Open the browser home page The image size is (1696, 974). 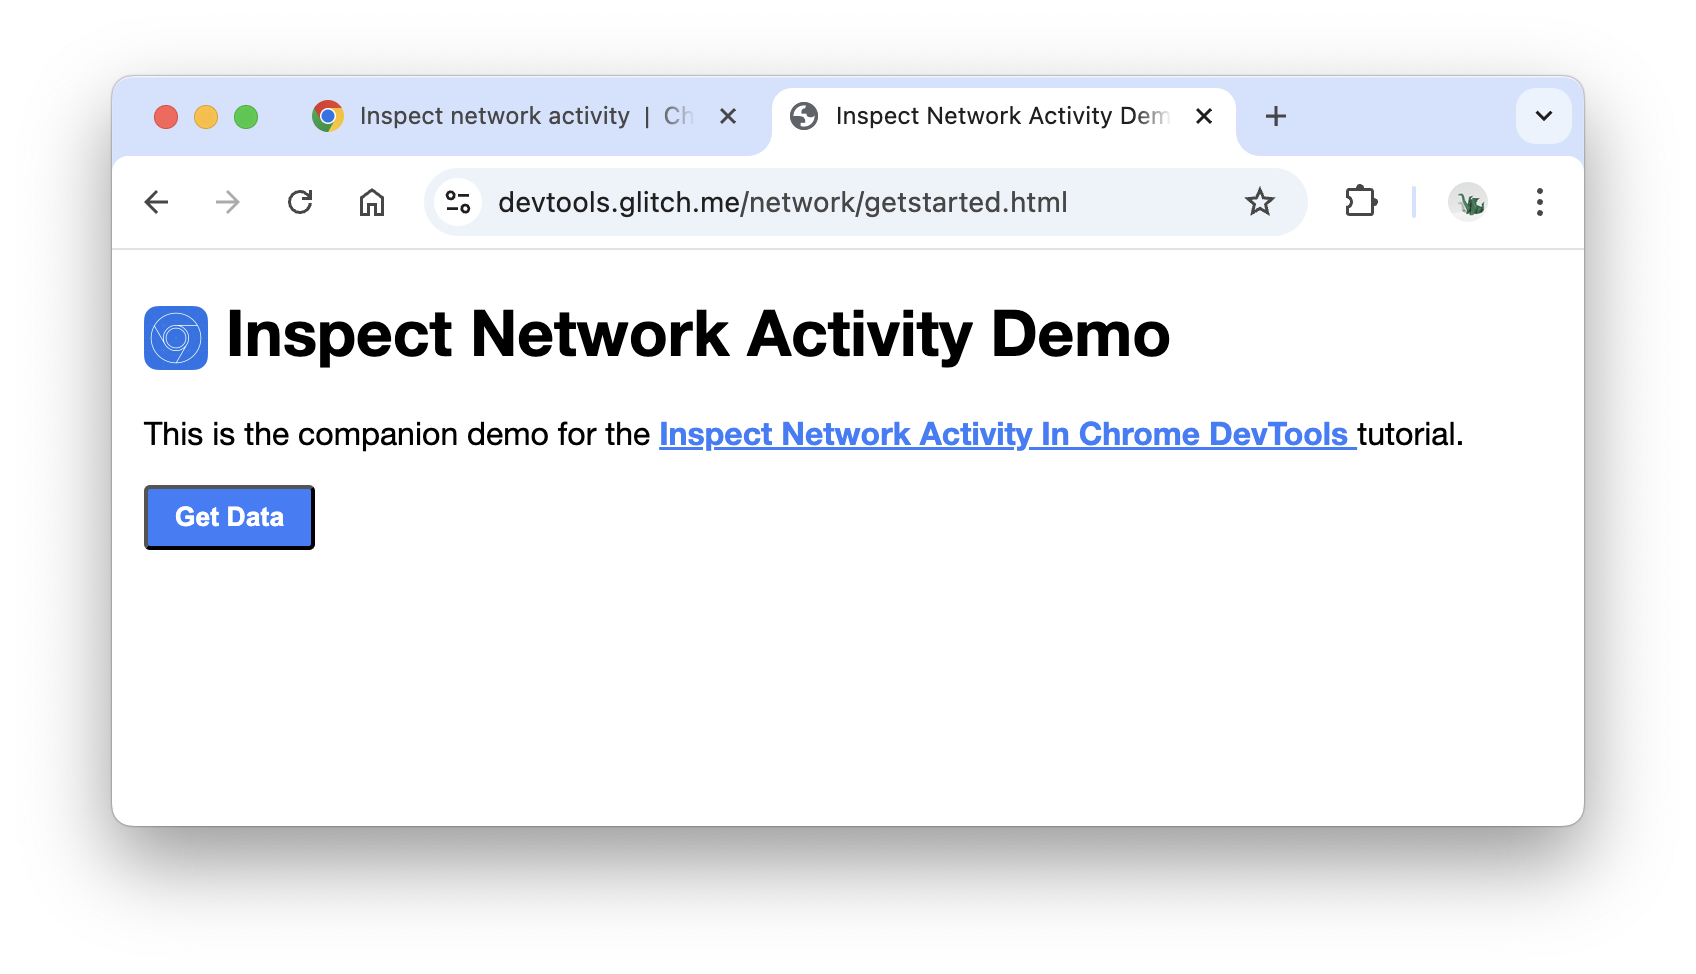coord(371,202)
